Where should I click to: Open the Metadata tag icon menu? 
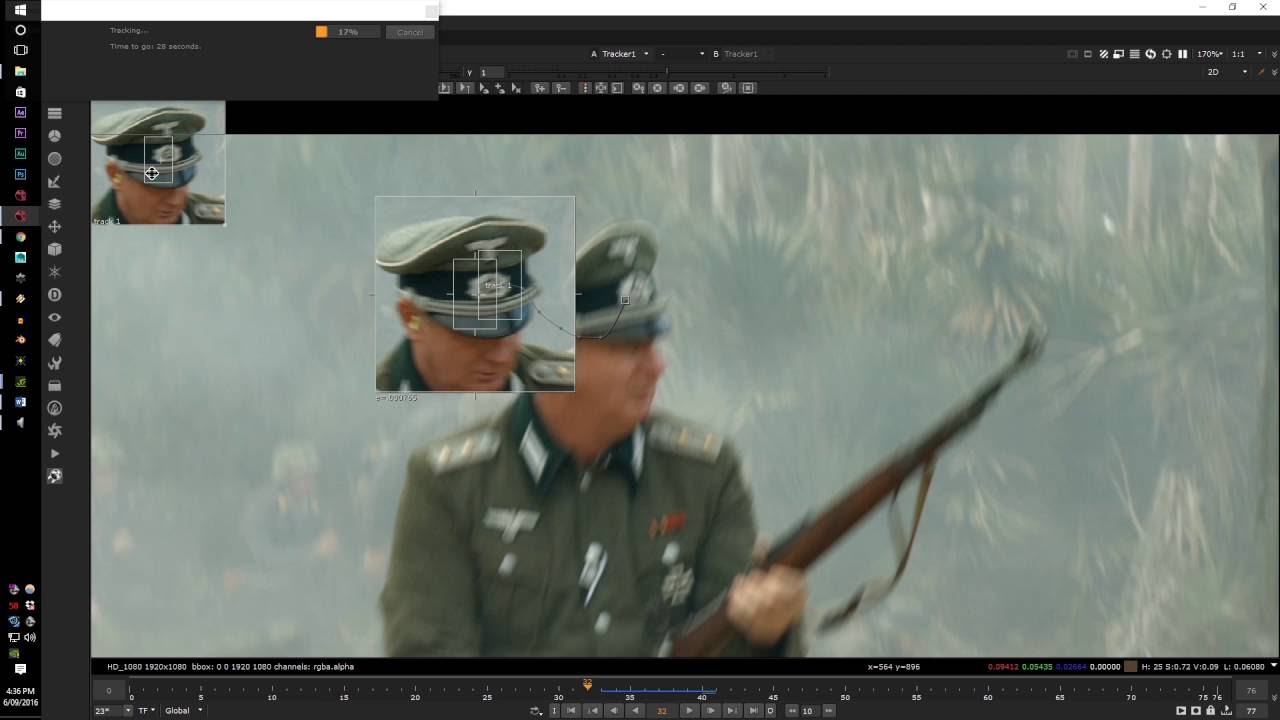point(55,340)
